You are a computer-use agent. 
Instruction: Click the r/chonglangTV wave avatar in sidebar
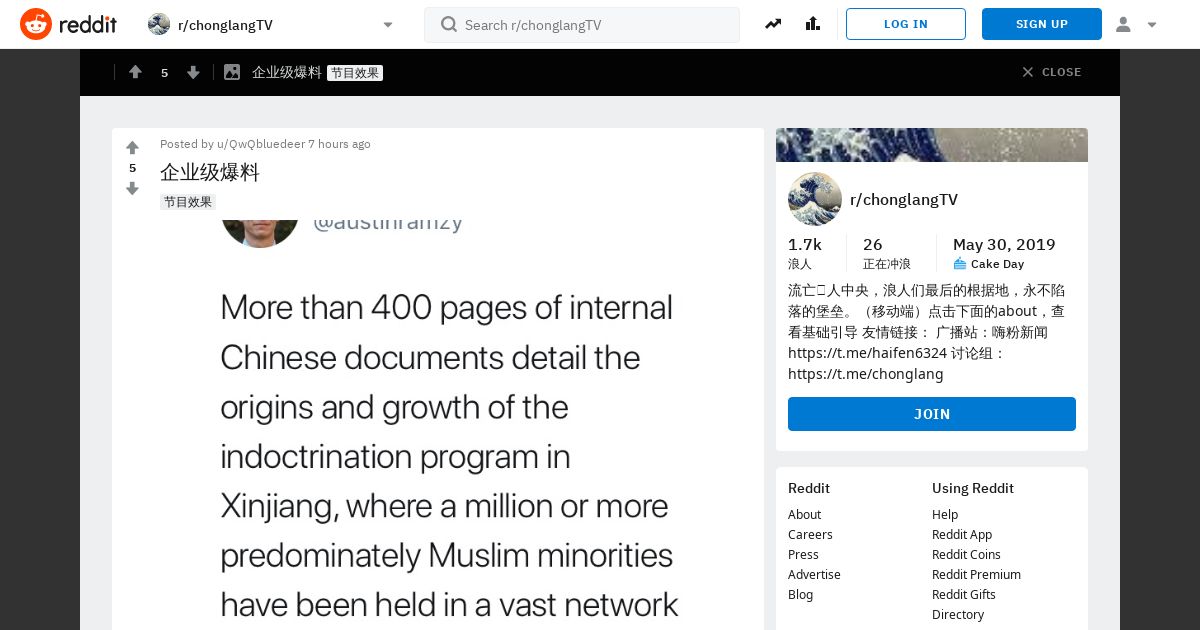pyautogui.click(x=815, y=199)
